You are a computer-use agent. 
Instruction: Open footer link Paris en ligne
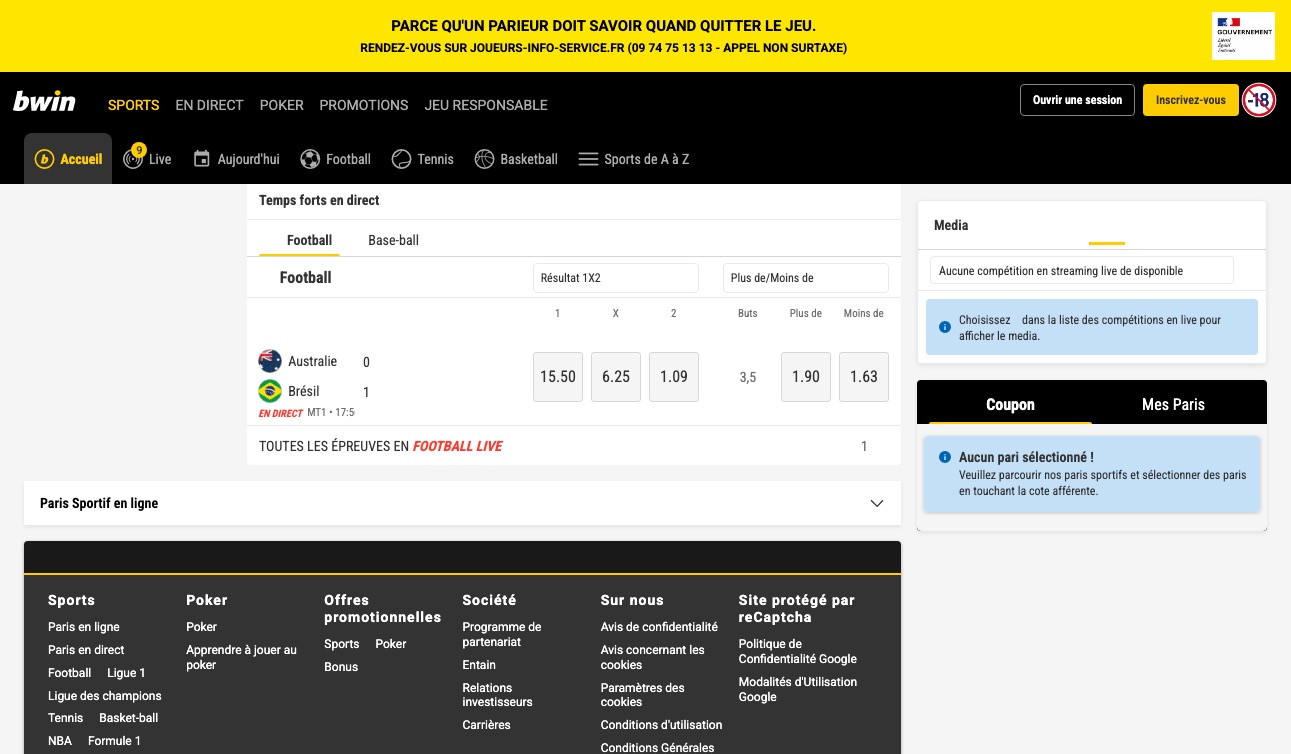click(x=83, y=627)
